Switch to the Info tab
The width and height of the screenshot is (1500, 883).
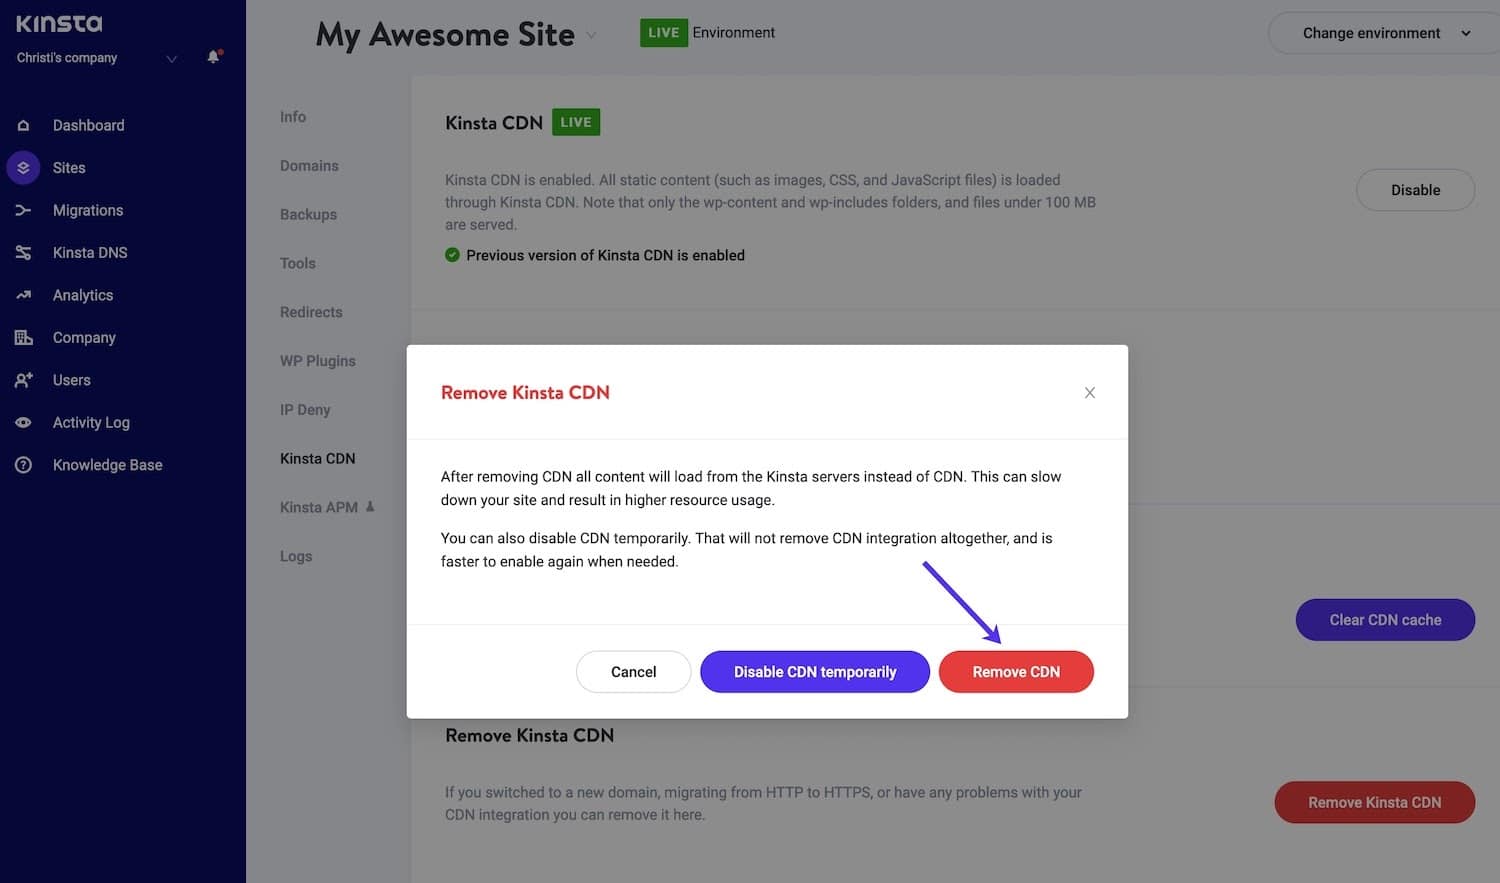tap(293, 117)
